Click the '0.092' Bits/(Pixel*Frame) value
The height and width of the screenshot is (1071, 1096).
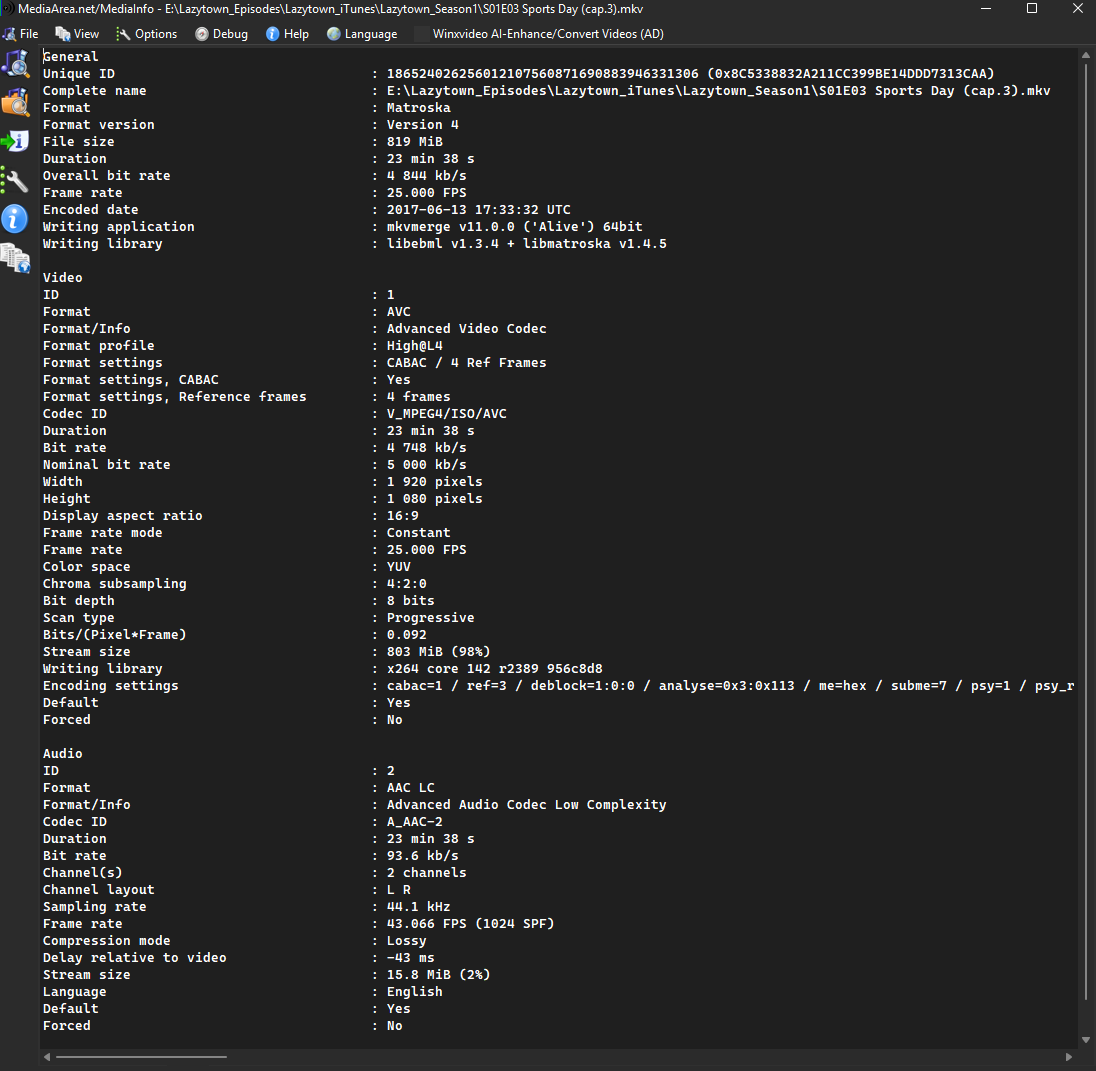(x=406, y=635)
